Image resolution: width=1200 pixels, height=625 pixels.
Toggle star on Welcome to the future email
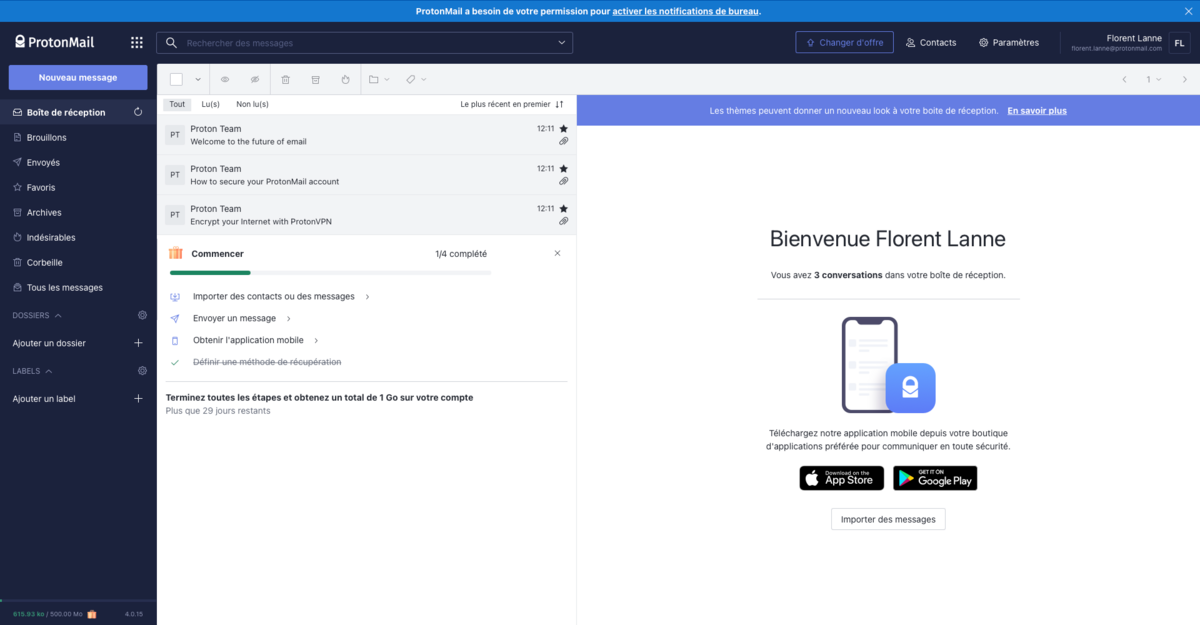(x=563, y=128)
